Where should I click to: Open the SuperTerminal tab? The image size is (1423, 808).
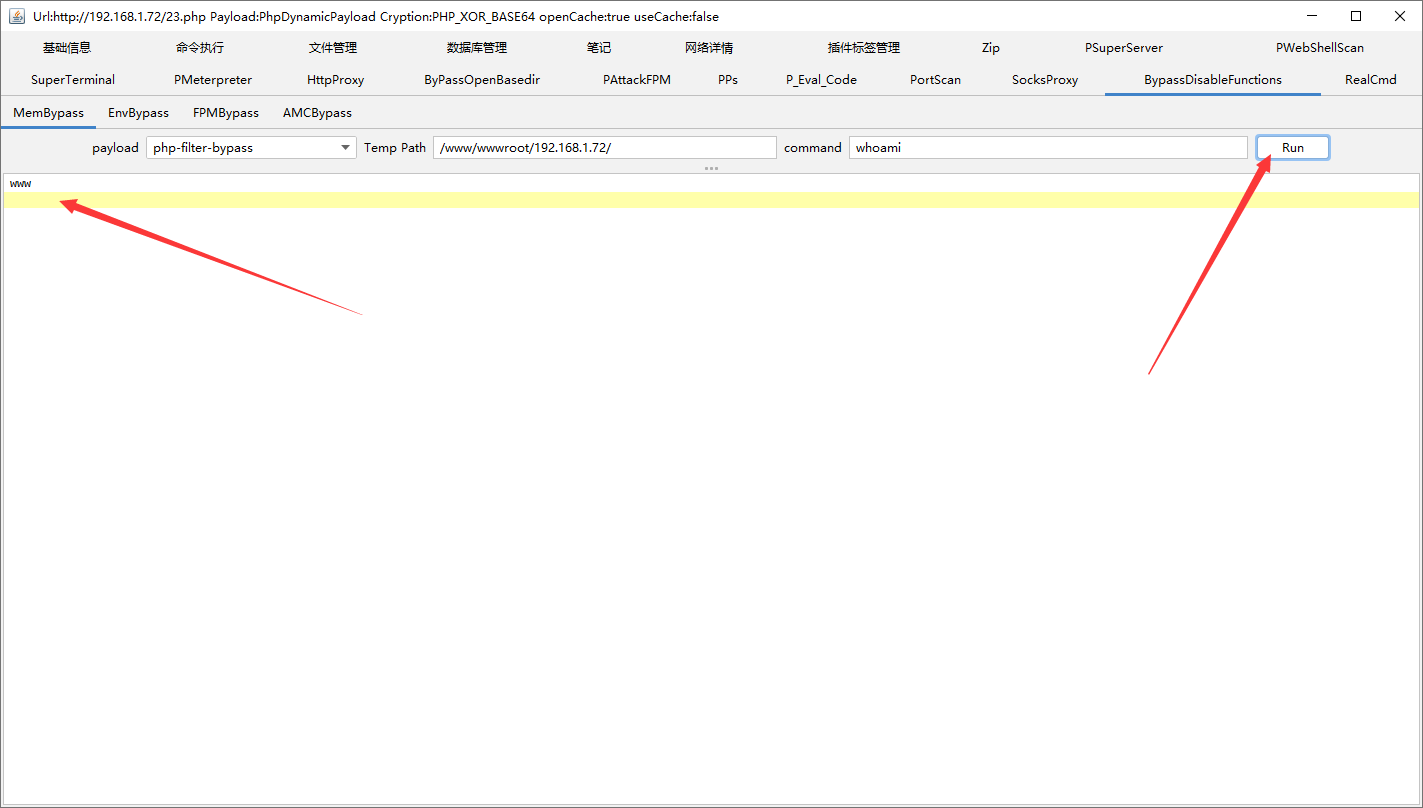click(x=73, y=80)
